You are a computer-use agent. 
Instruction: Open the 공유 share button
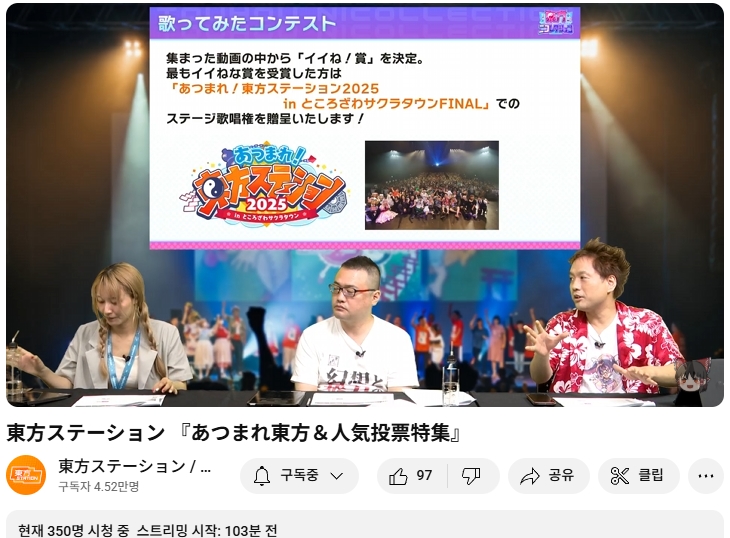(x=548, y=476)
